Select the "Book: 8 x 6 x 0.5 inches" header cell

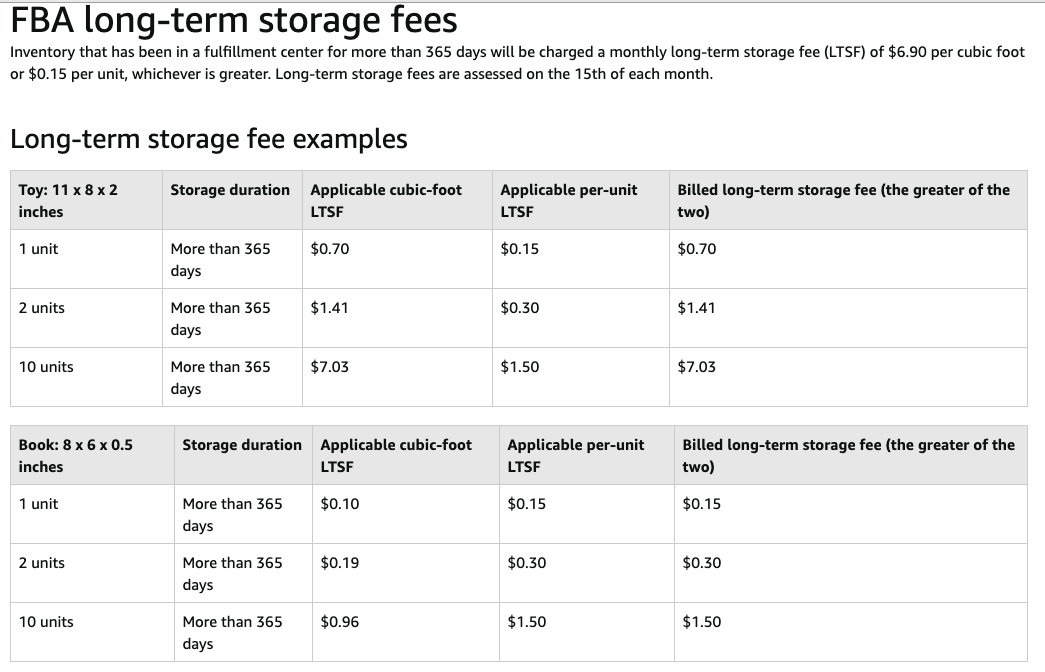click(x=76, y=455)
